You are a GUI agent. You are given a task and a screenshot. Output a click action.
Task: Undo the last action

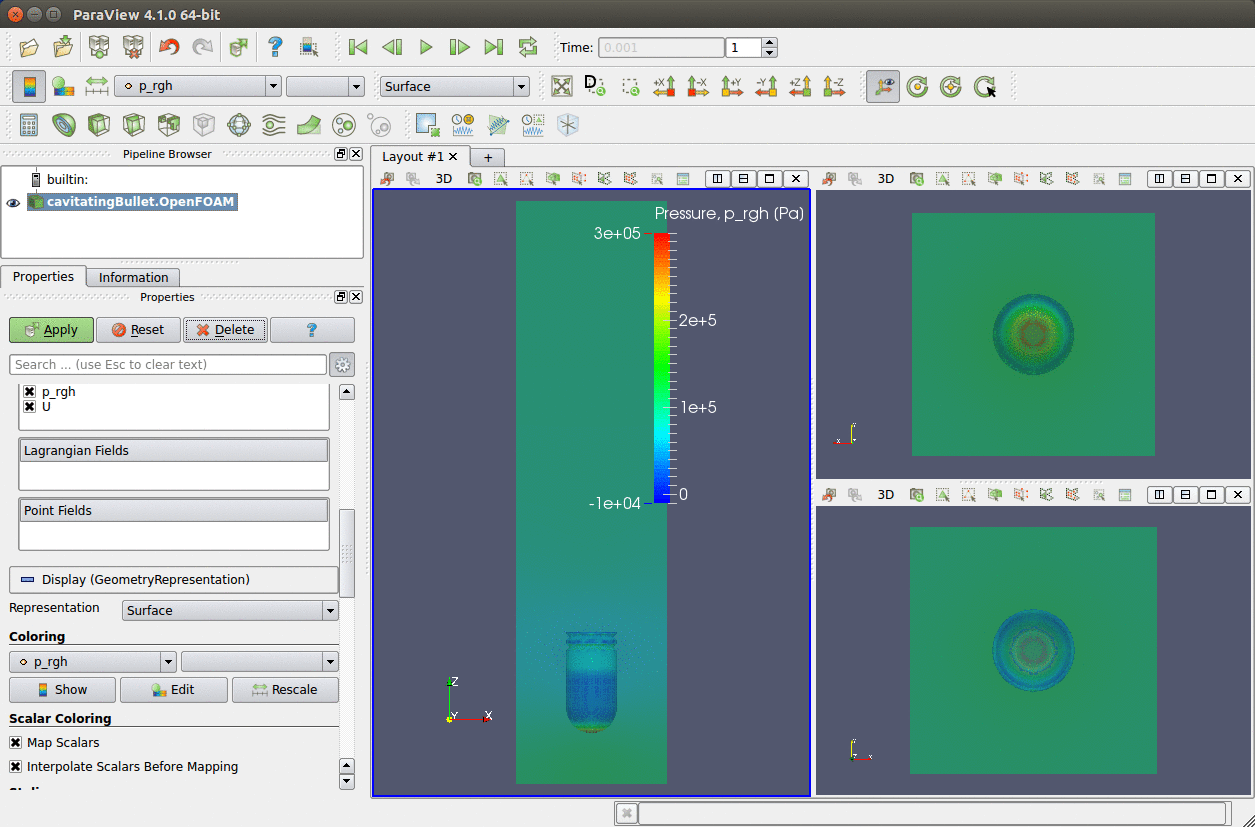point(169,47)
